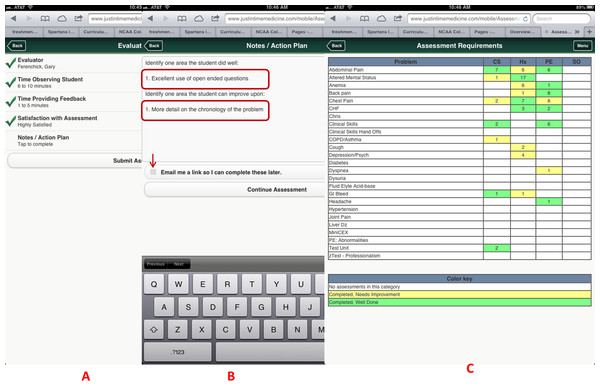The image size is (600, 390).
Task: Tap the bookmarks icon in panel A toolbar
Action: (x=45, y=18)
